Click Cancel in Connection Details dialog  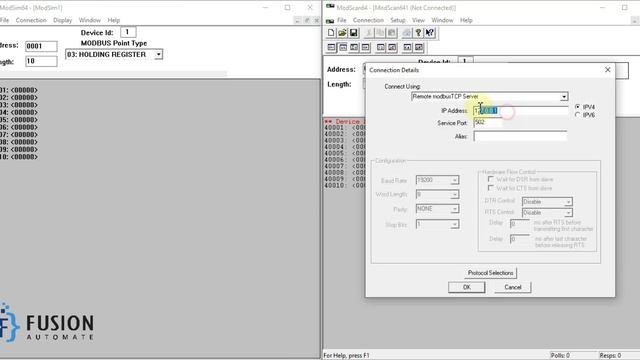pyautogui.click(x=513, y=287)
